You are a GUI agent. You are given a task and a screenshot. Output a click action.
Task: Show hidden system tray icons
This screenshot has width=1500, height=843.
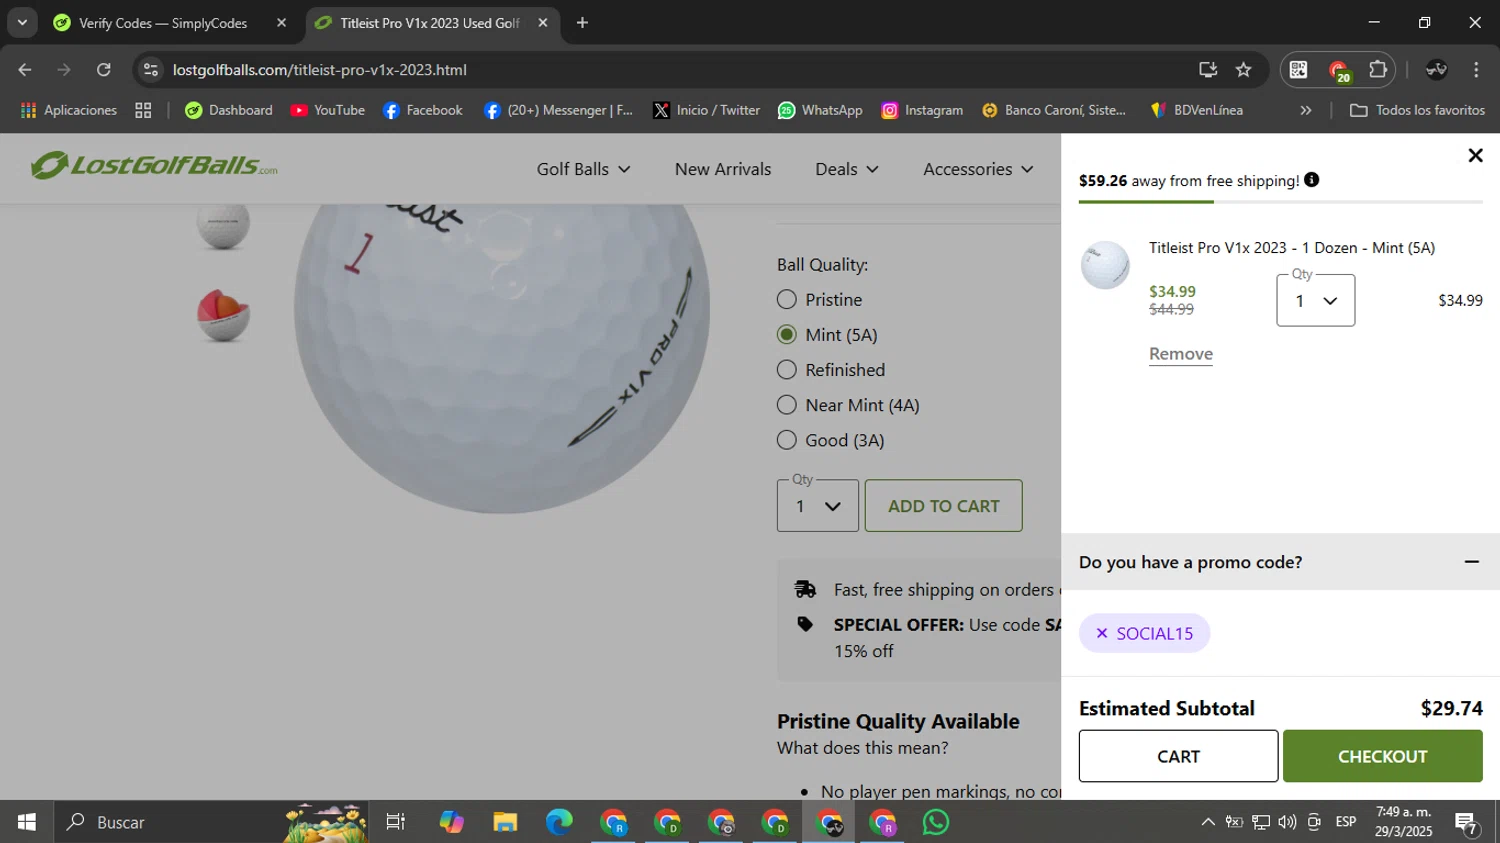(1208, 822)
